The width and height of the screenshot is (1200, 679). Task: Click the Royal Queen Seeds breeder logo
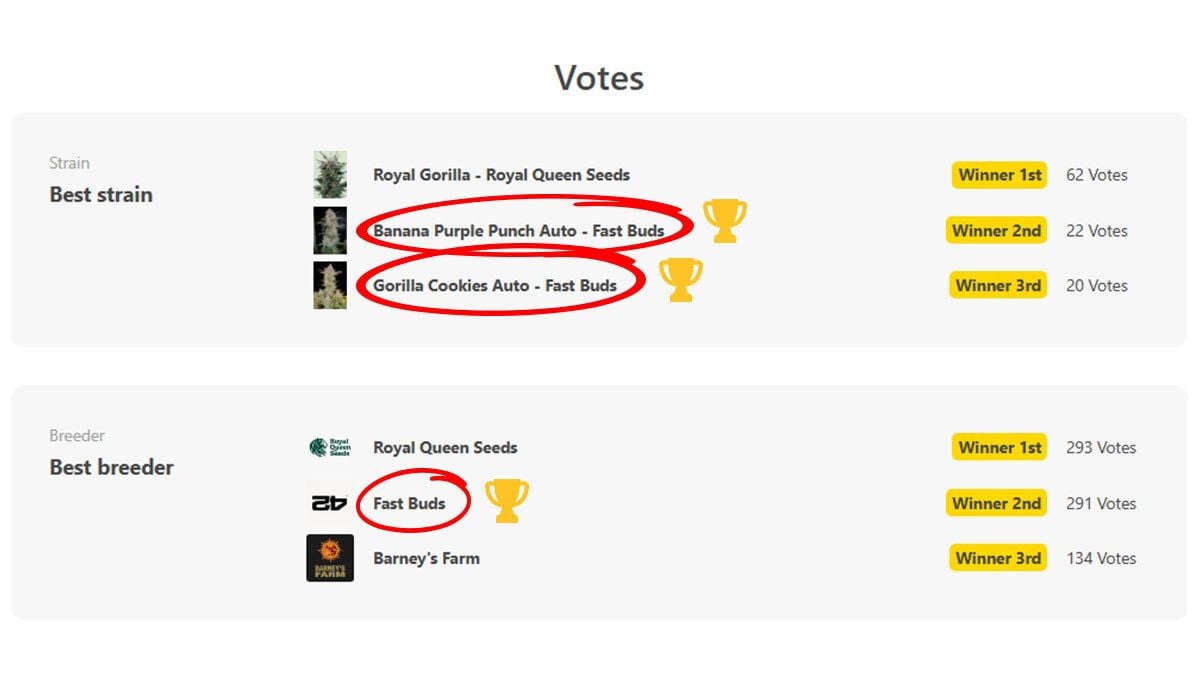click(330, 448)
